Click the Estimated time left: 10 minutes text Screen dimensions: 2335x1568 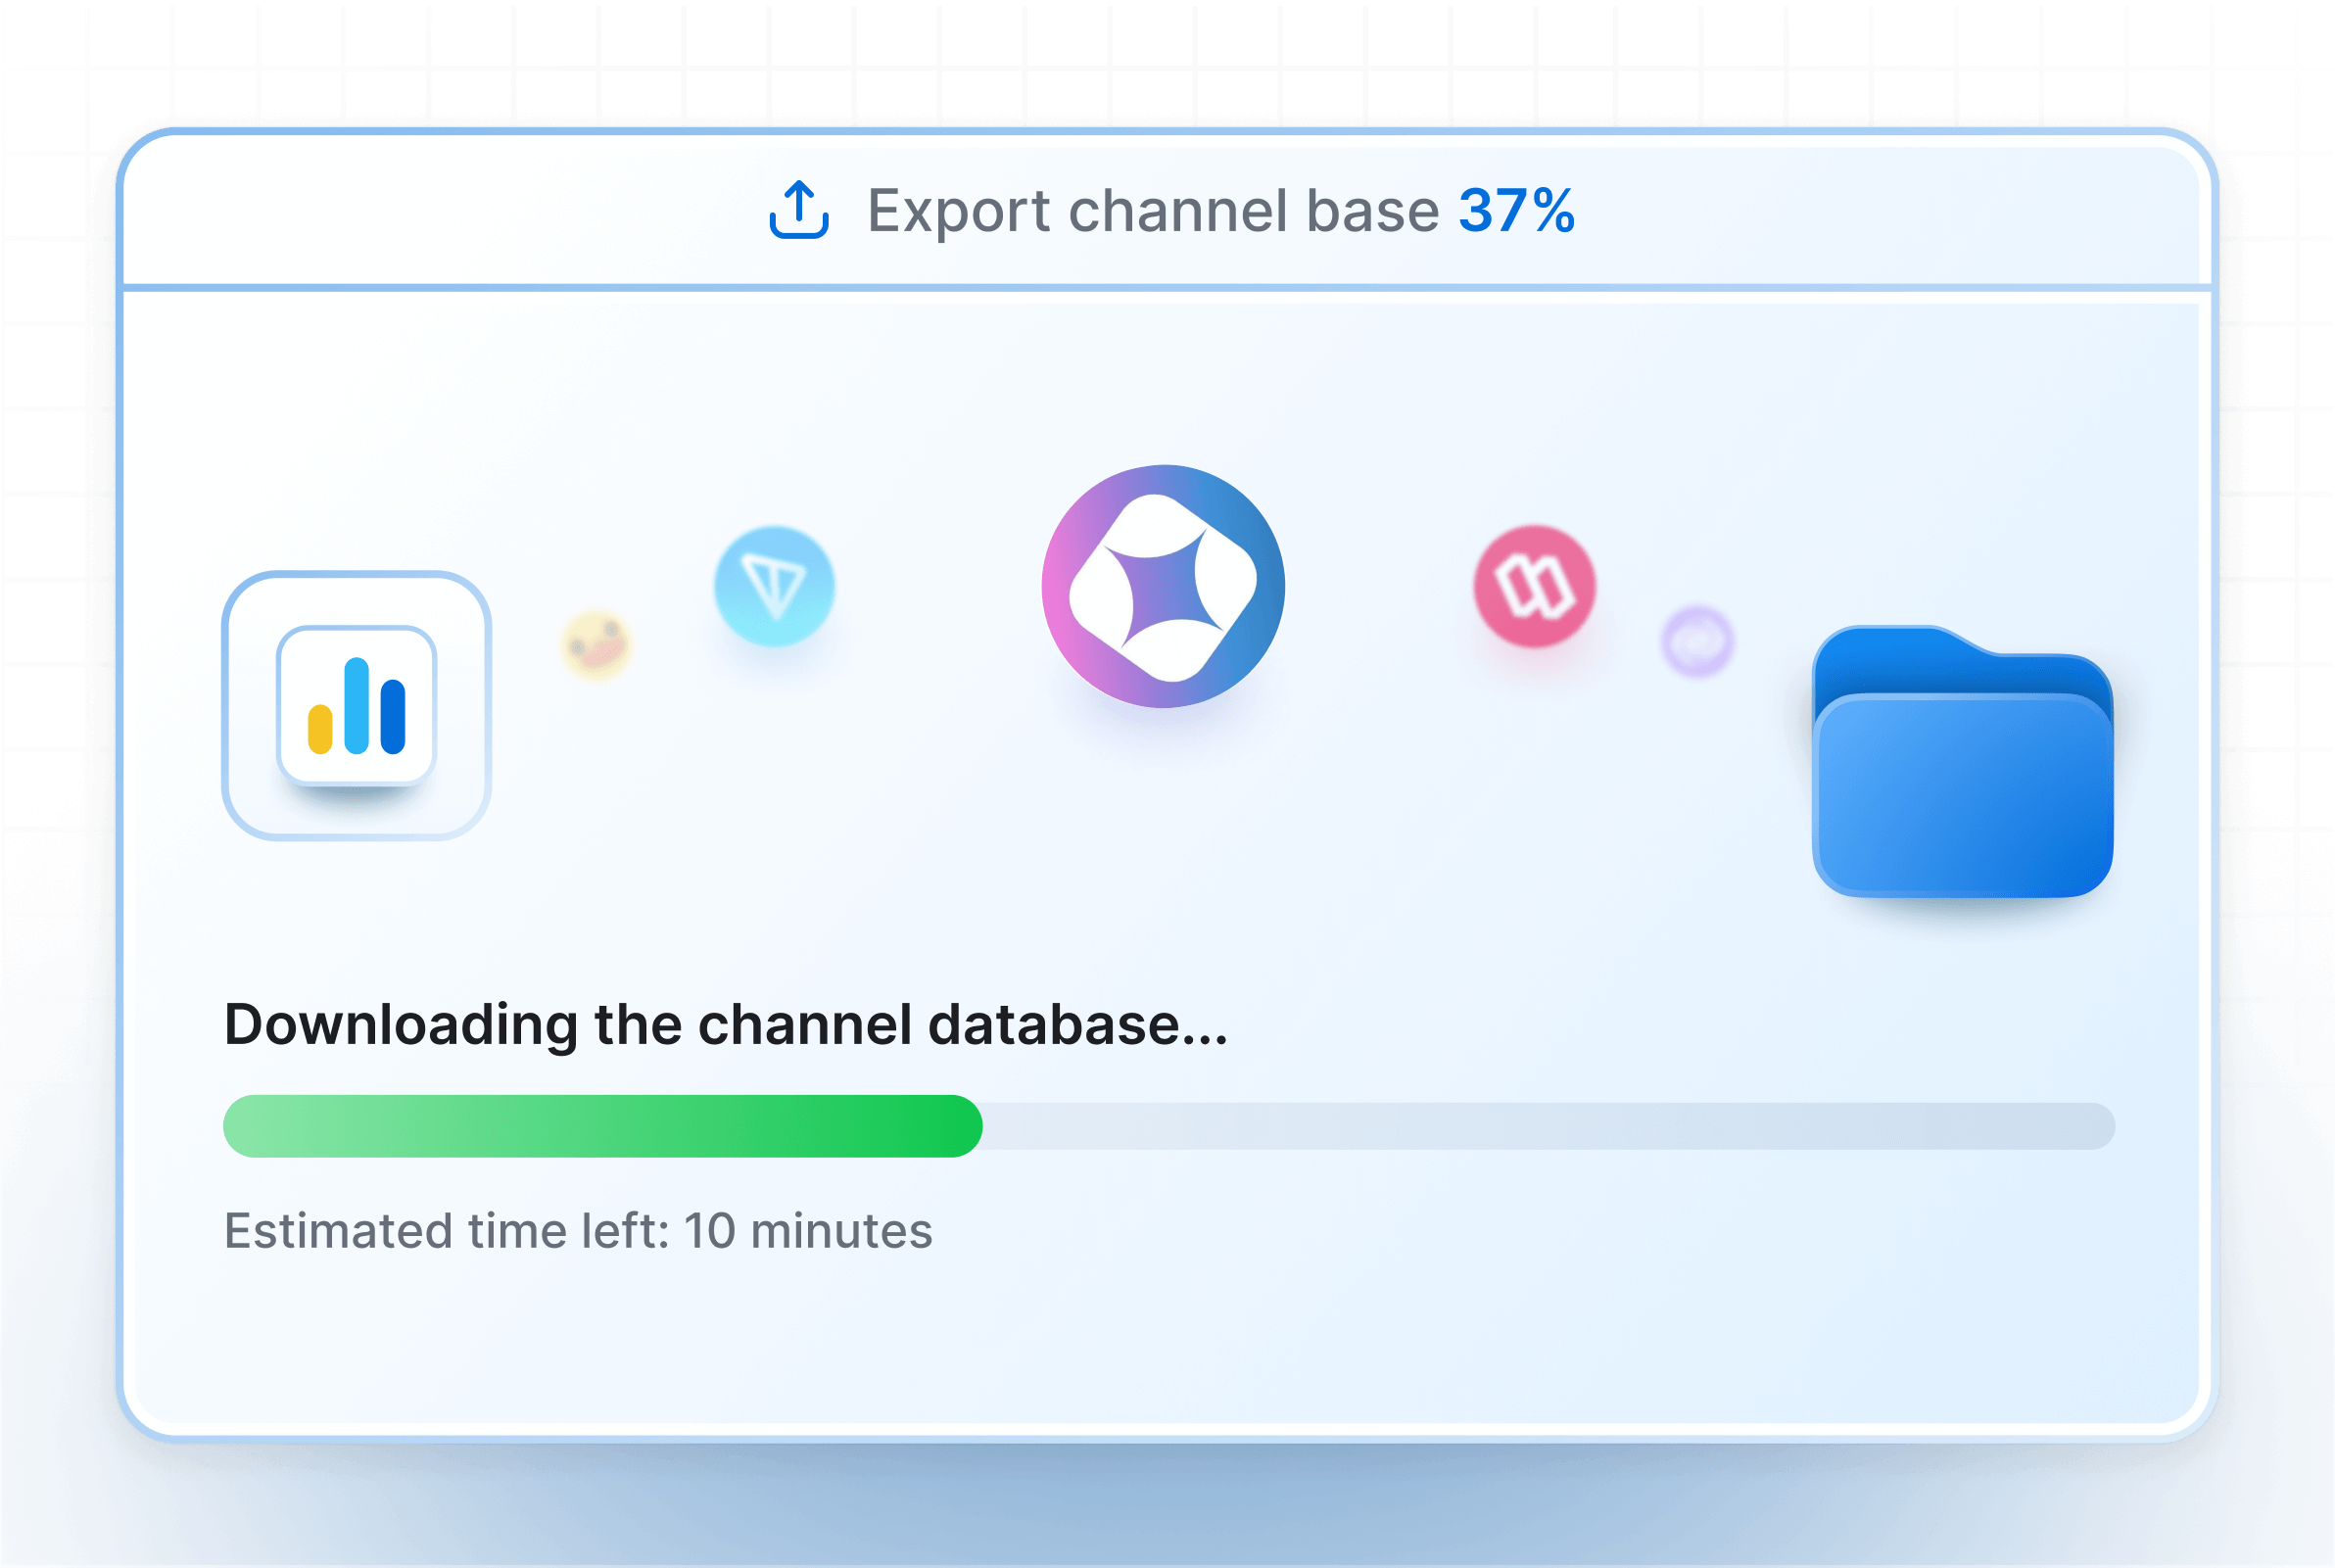click(x=578, y=1232)
